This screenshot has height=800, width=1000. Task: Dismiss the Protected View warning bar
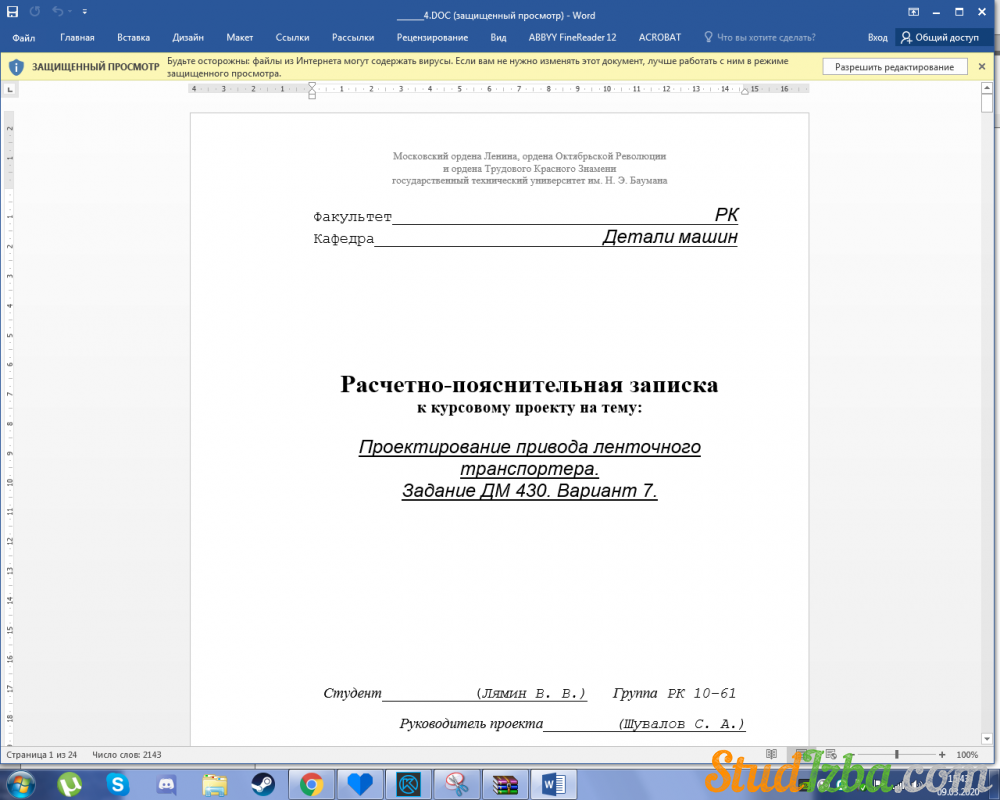(983, 67)
